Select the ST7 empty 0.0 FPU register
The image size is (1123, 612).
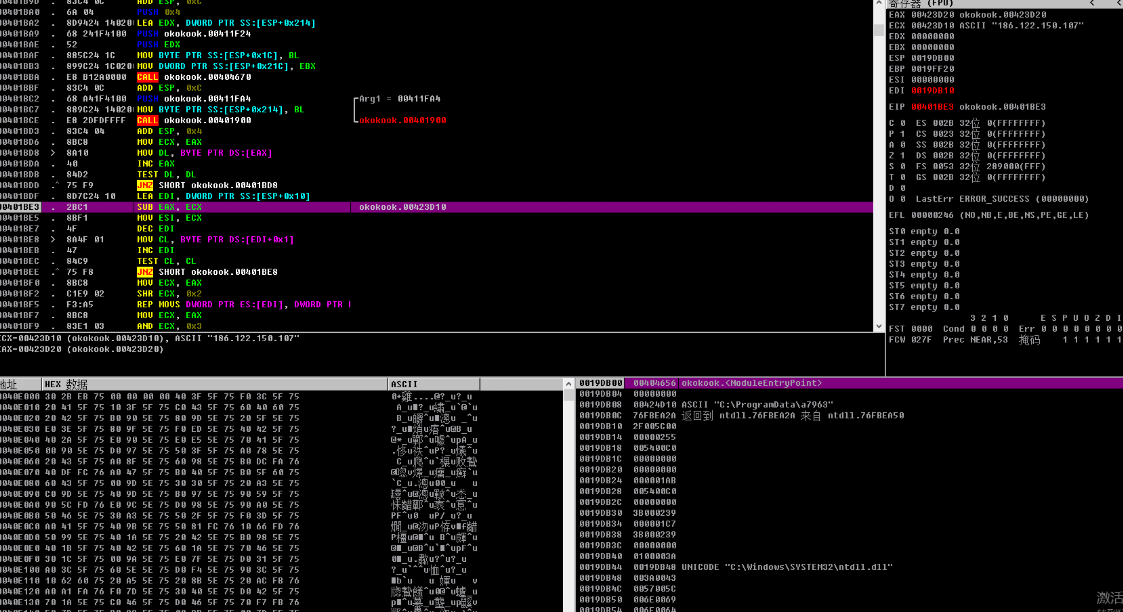[924, 307]
